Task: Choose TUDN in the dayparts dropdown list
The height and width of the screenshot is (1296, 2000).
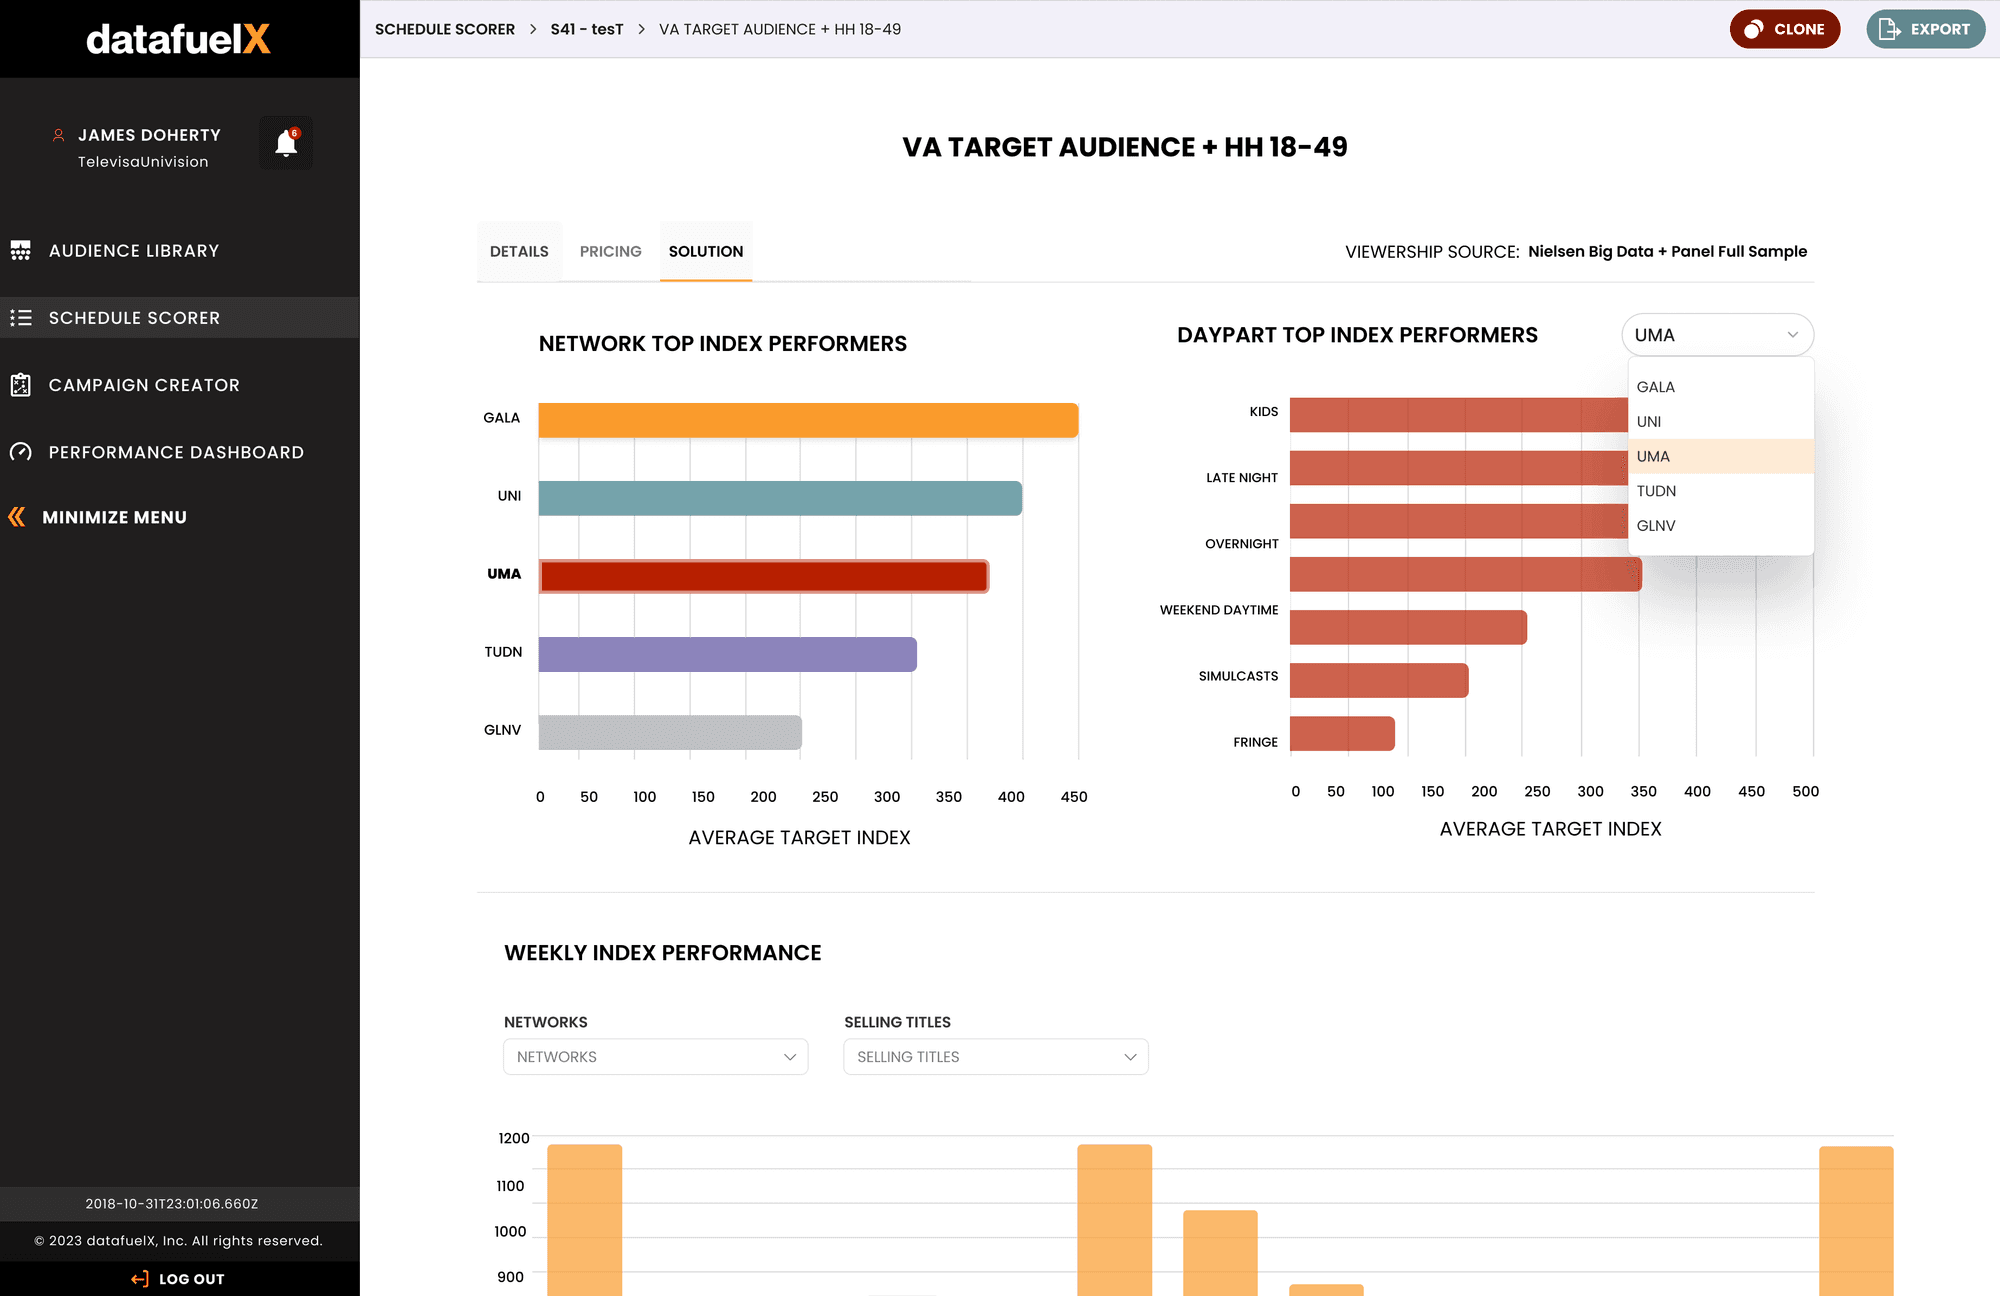Action: tap(1720, 491)
